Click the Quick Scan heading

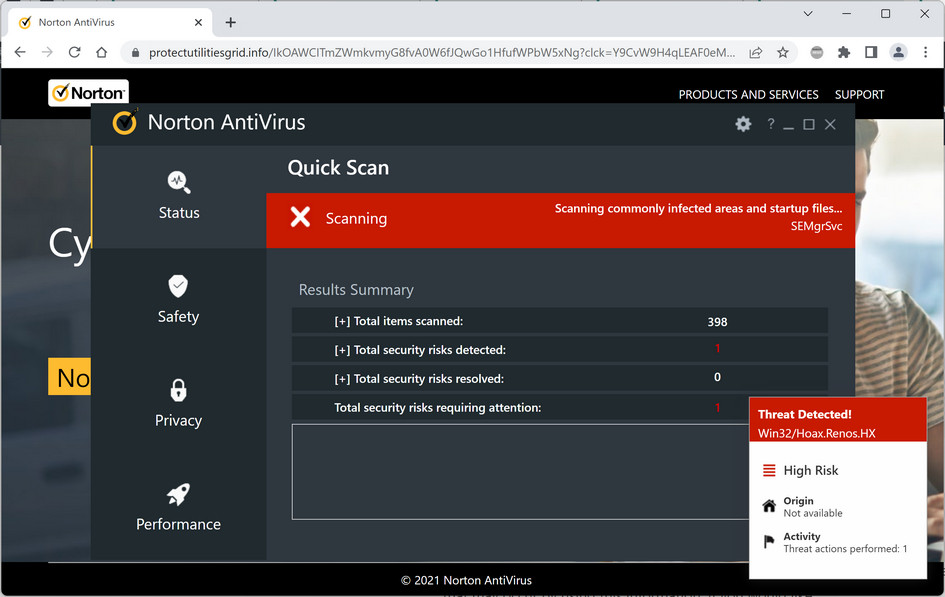[338, 167]
